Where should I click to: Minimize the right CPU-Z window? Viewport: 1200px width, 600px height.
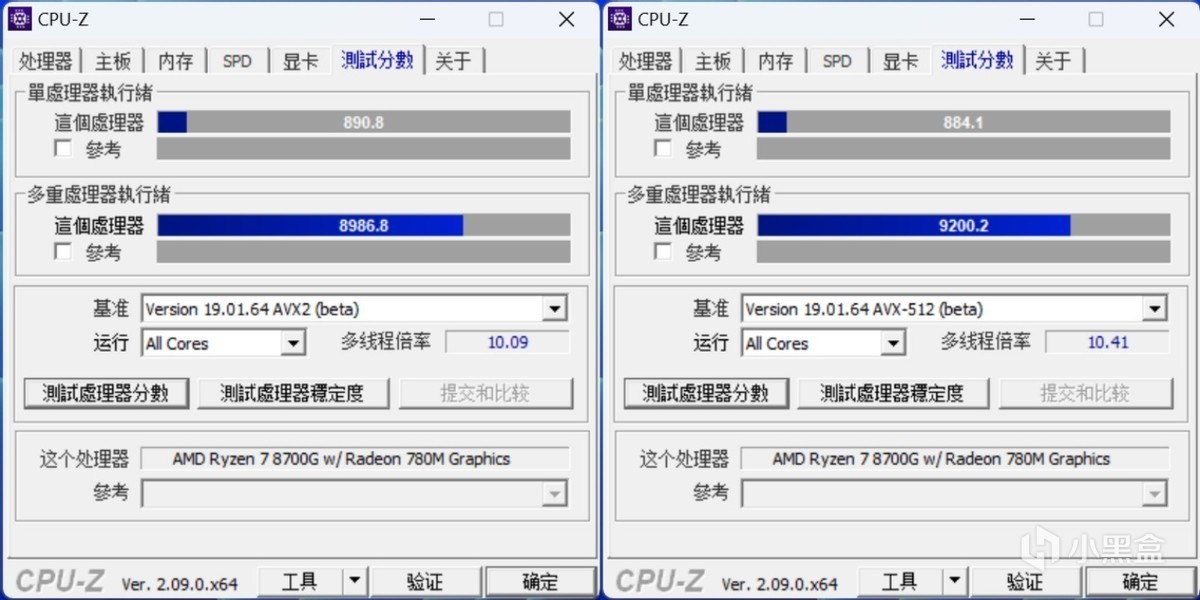coord(1027,19)
